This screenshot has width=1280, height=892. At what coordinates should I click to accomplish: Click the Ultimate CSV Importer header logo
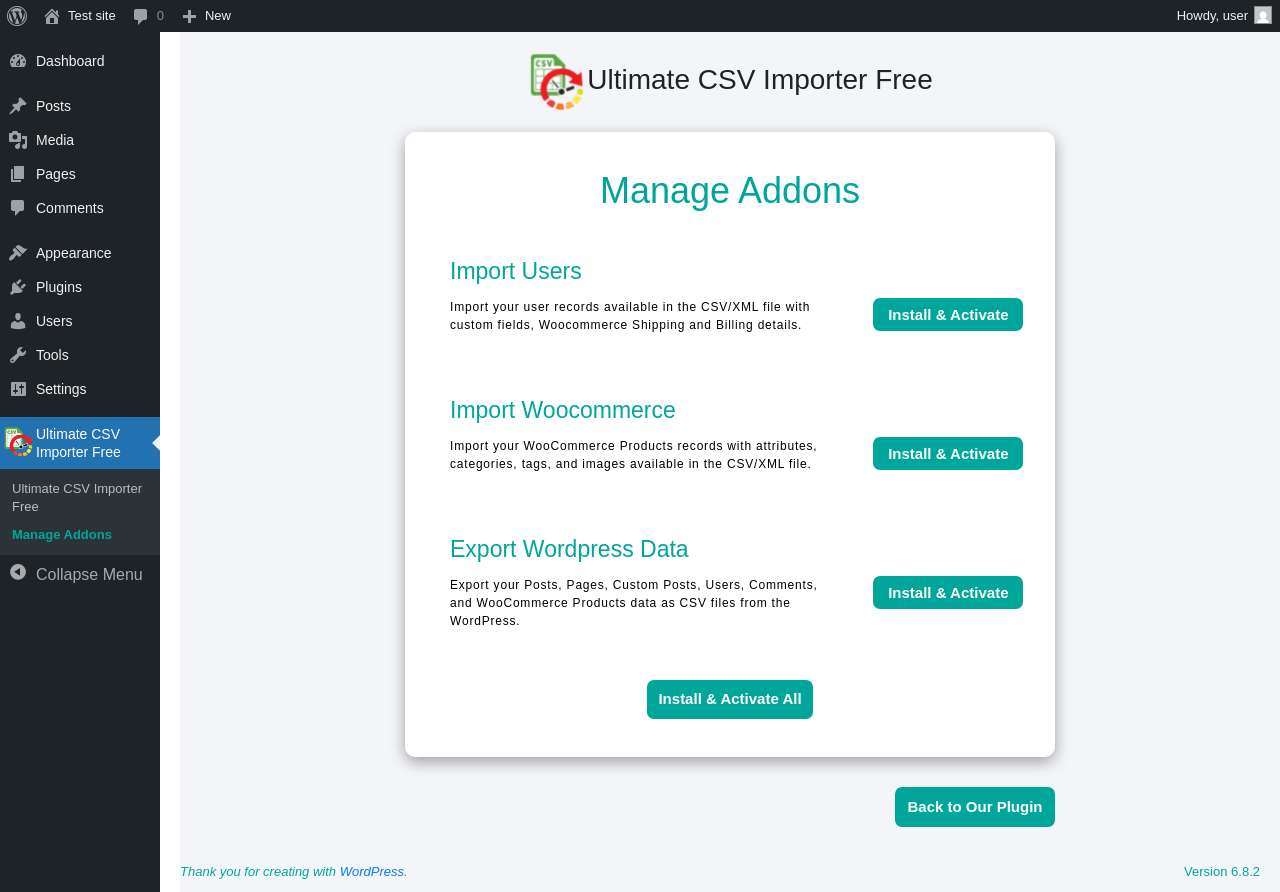pyautogui.click(x=557, y=82)
